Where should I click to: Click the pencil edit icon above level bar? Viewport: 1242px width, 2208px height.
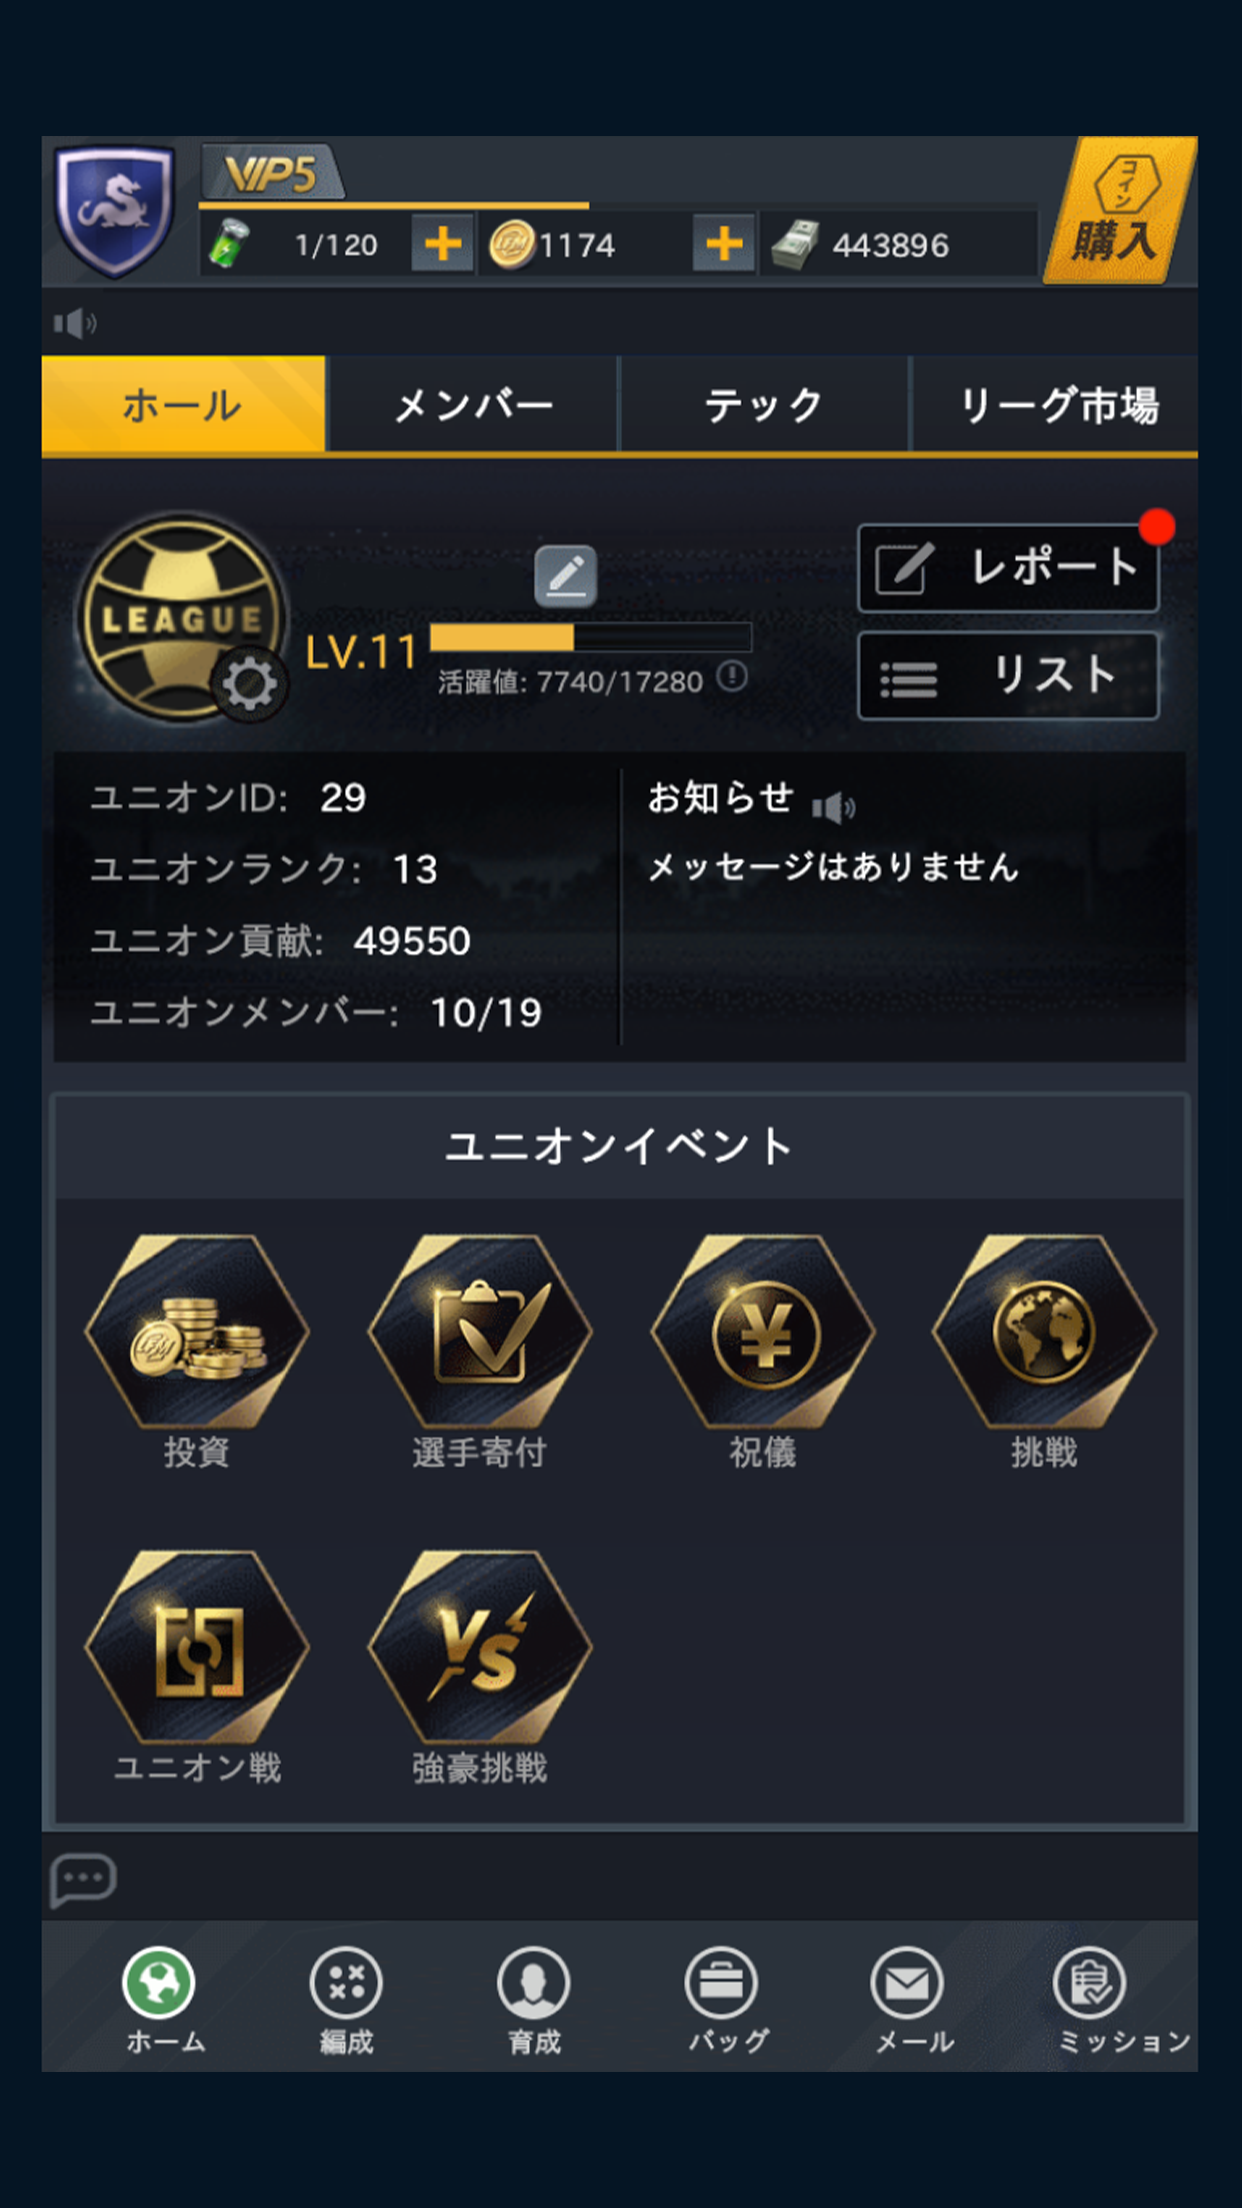[x=565, y=576]
